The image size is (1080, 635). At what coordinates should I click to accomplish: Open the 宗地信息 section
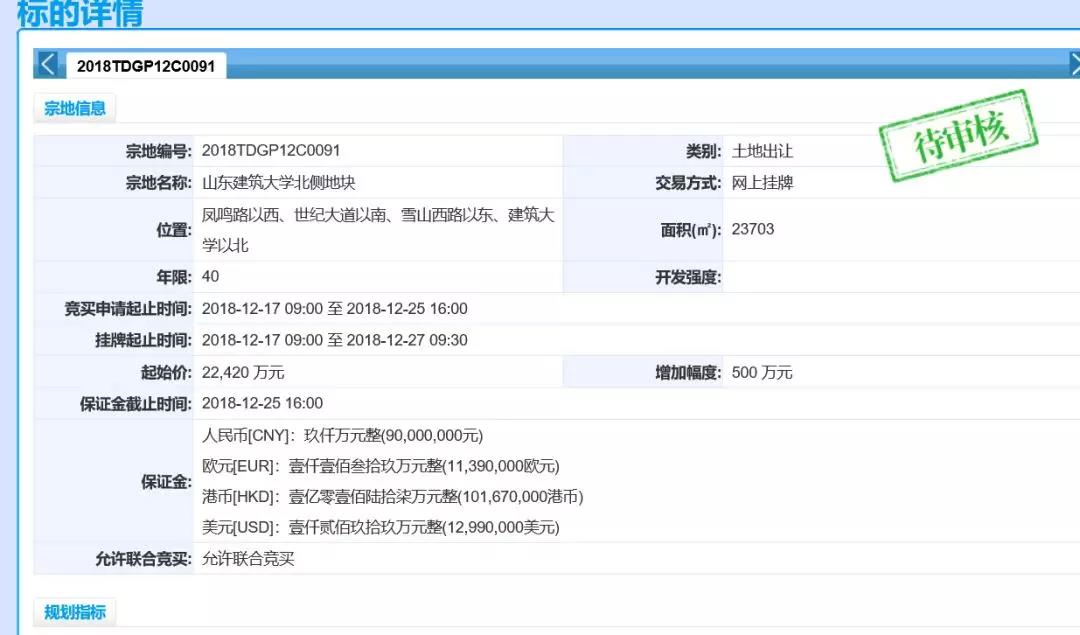[75, 108]
